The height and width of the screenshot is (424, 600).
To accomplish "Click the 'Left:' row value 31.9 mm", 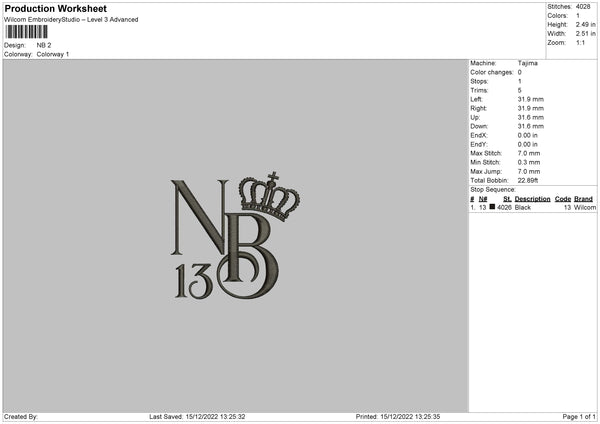I will (531, 99).
